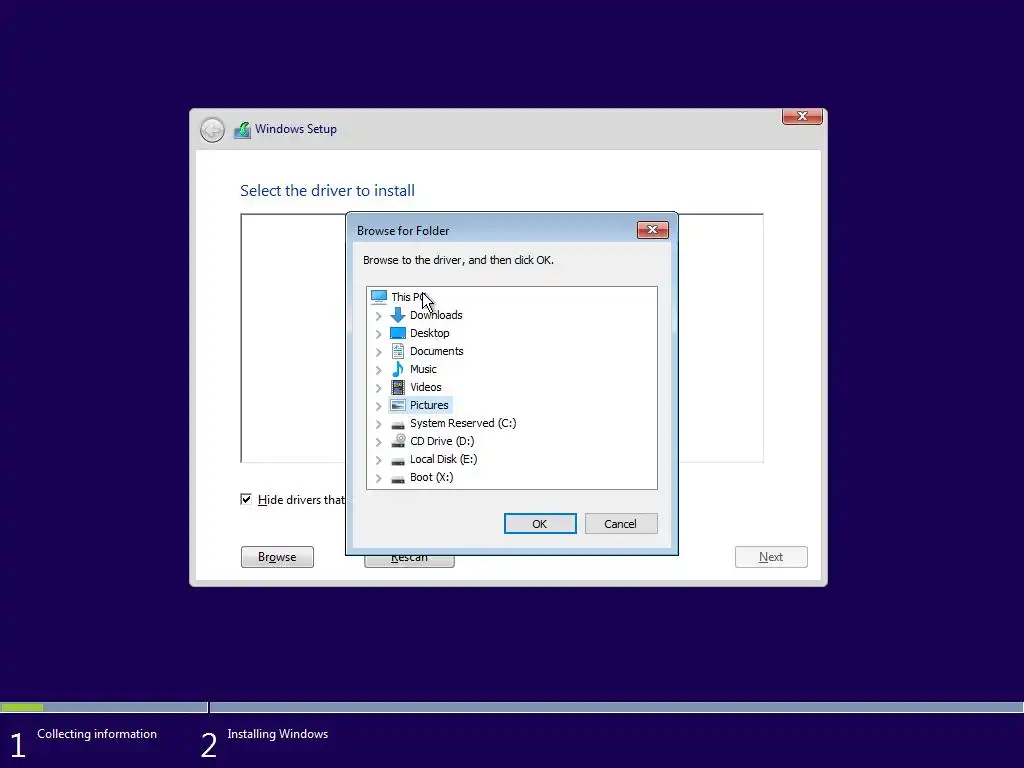Image resolution: width=1024 pixels, height=768 pixels.
Task: Select the Downloads label in the tree
Action: 436,315
